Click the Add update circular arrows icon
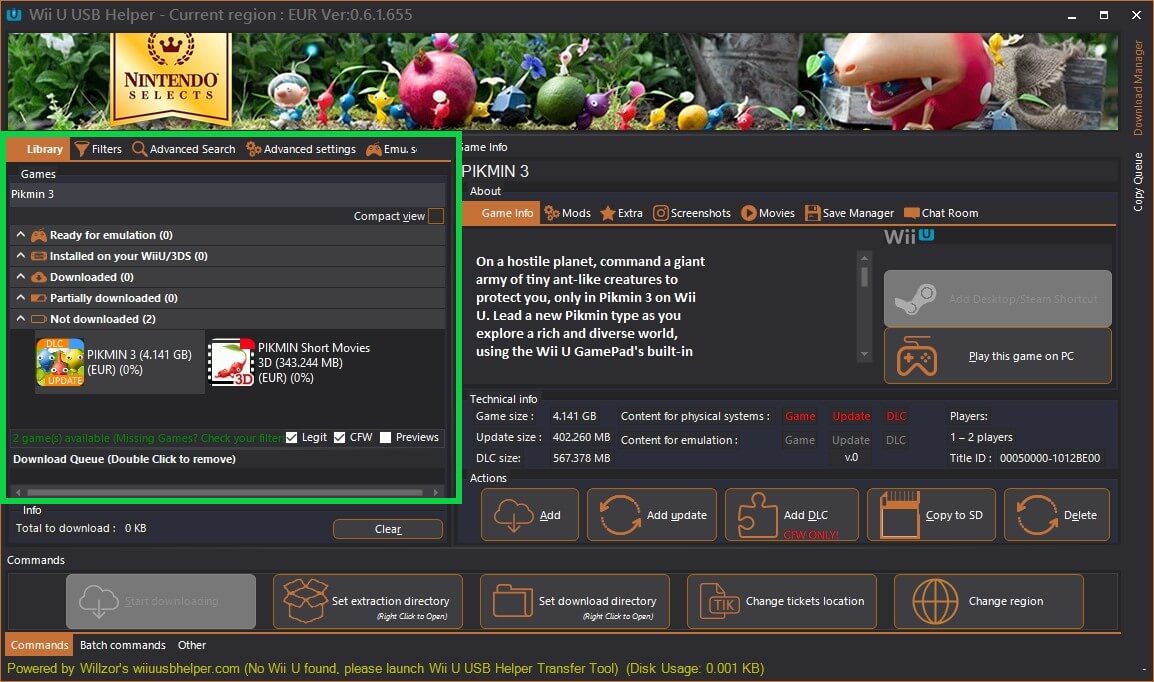 pos(620,515)
